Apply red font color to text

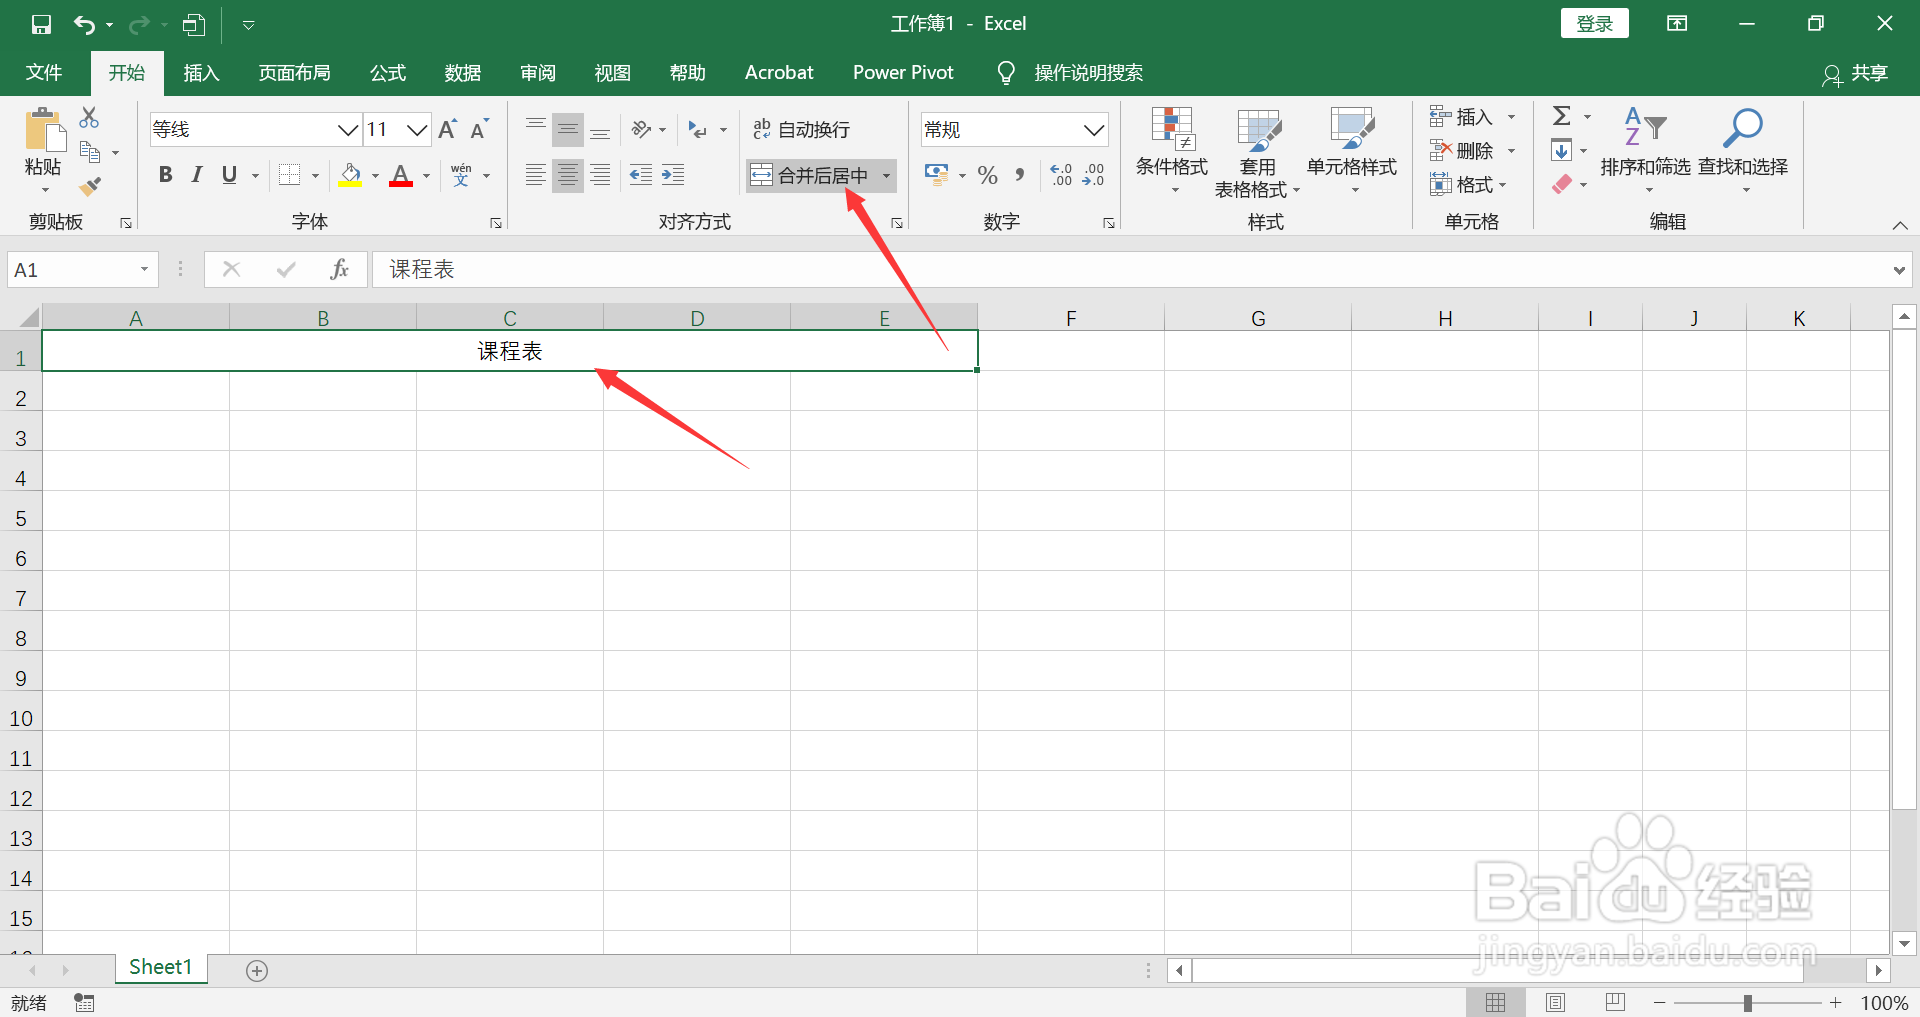coord(401,175)
